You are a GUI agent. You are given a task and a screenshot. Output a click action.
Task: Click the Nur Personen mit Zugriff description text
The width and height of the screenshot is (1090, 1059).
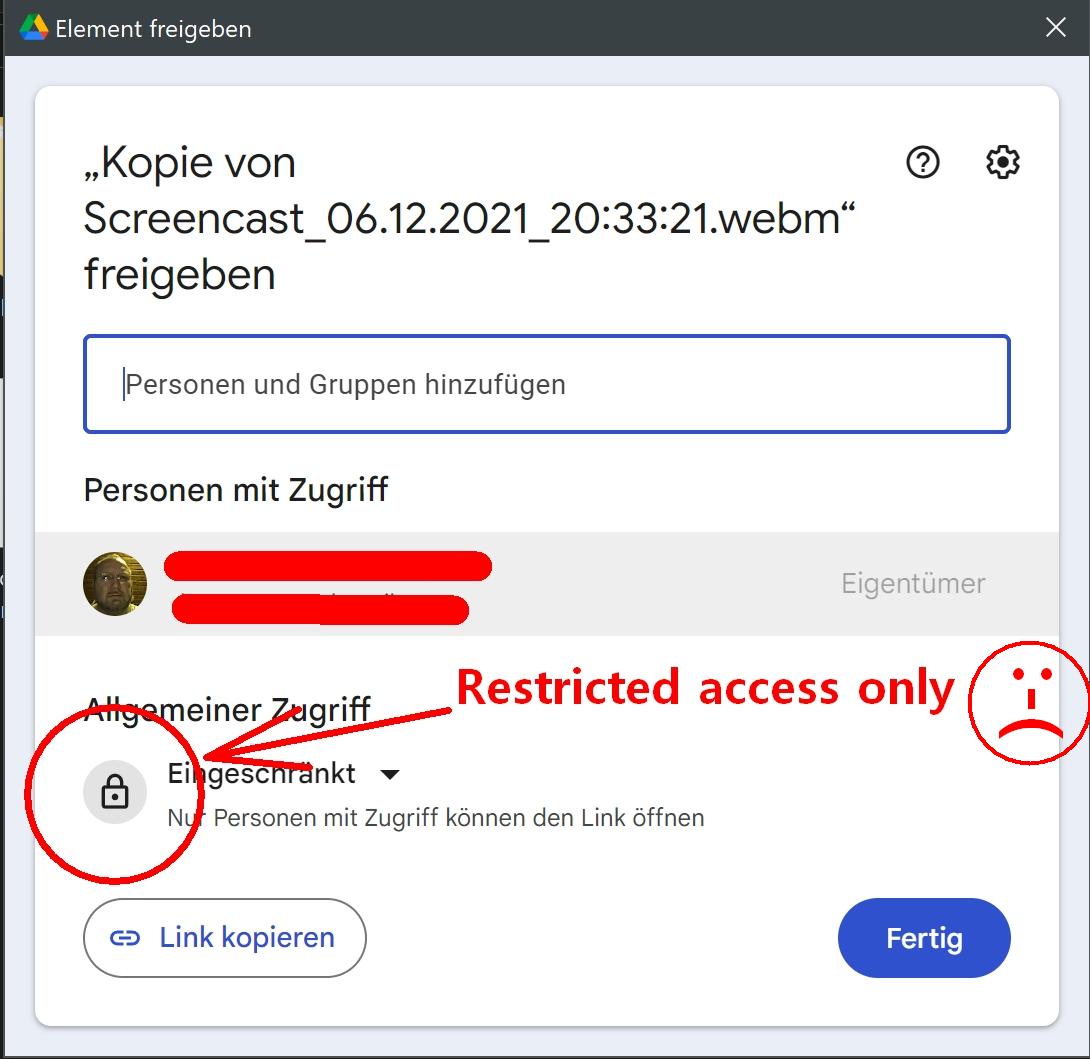click(436, 818)
